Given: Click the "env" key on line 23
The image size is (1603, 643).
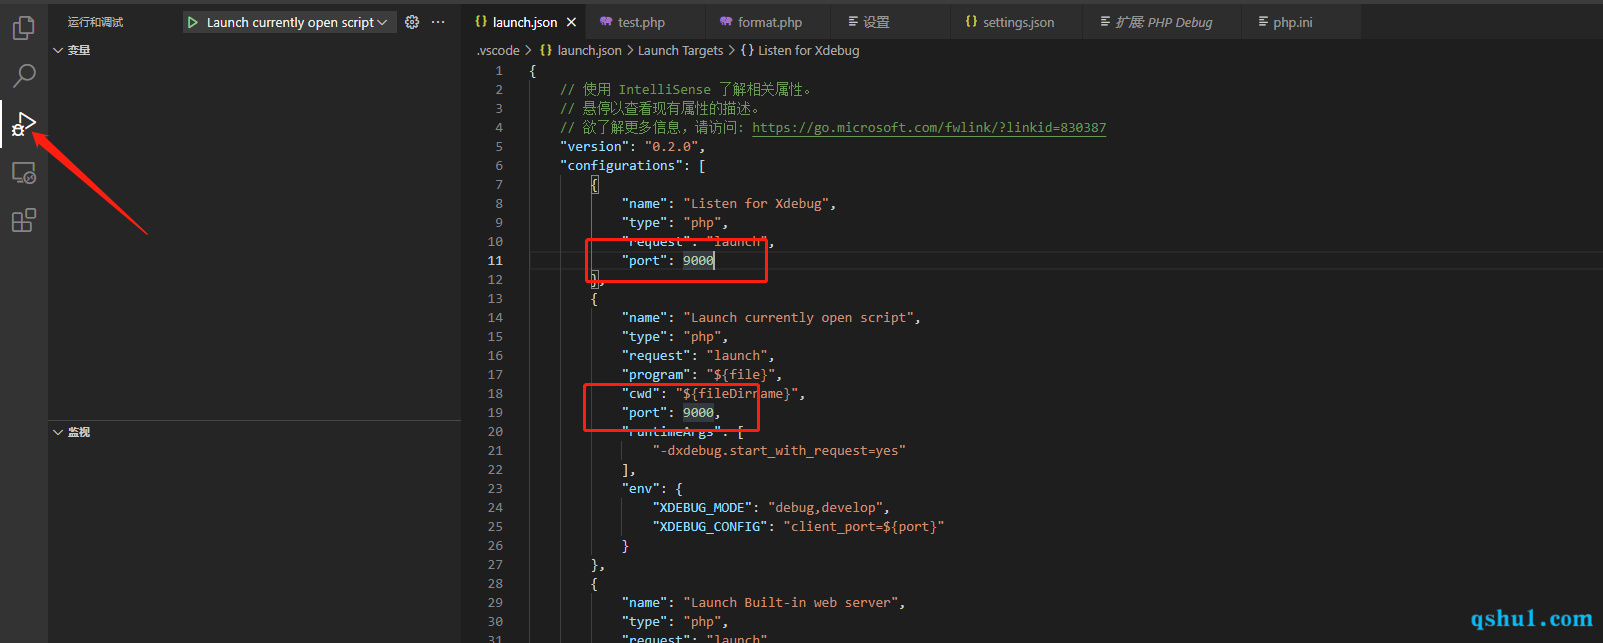Looking at the screenshot, I should pos(640,489).
